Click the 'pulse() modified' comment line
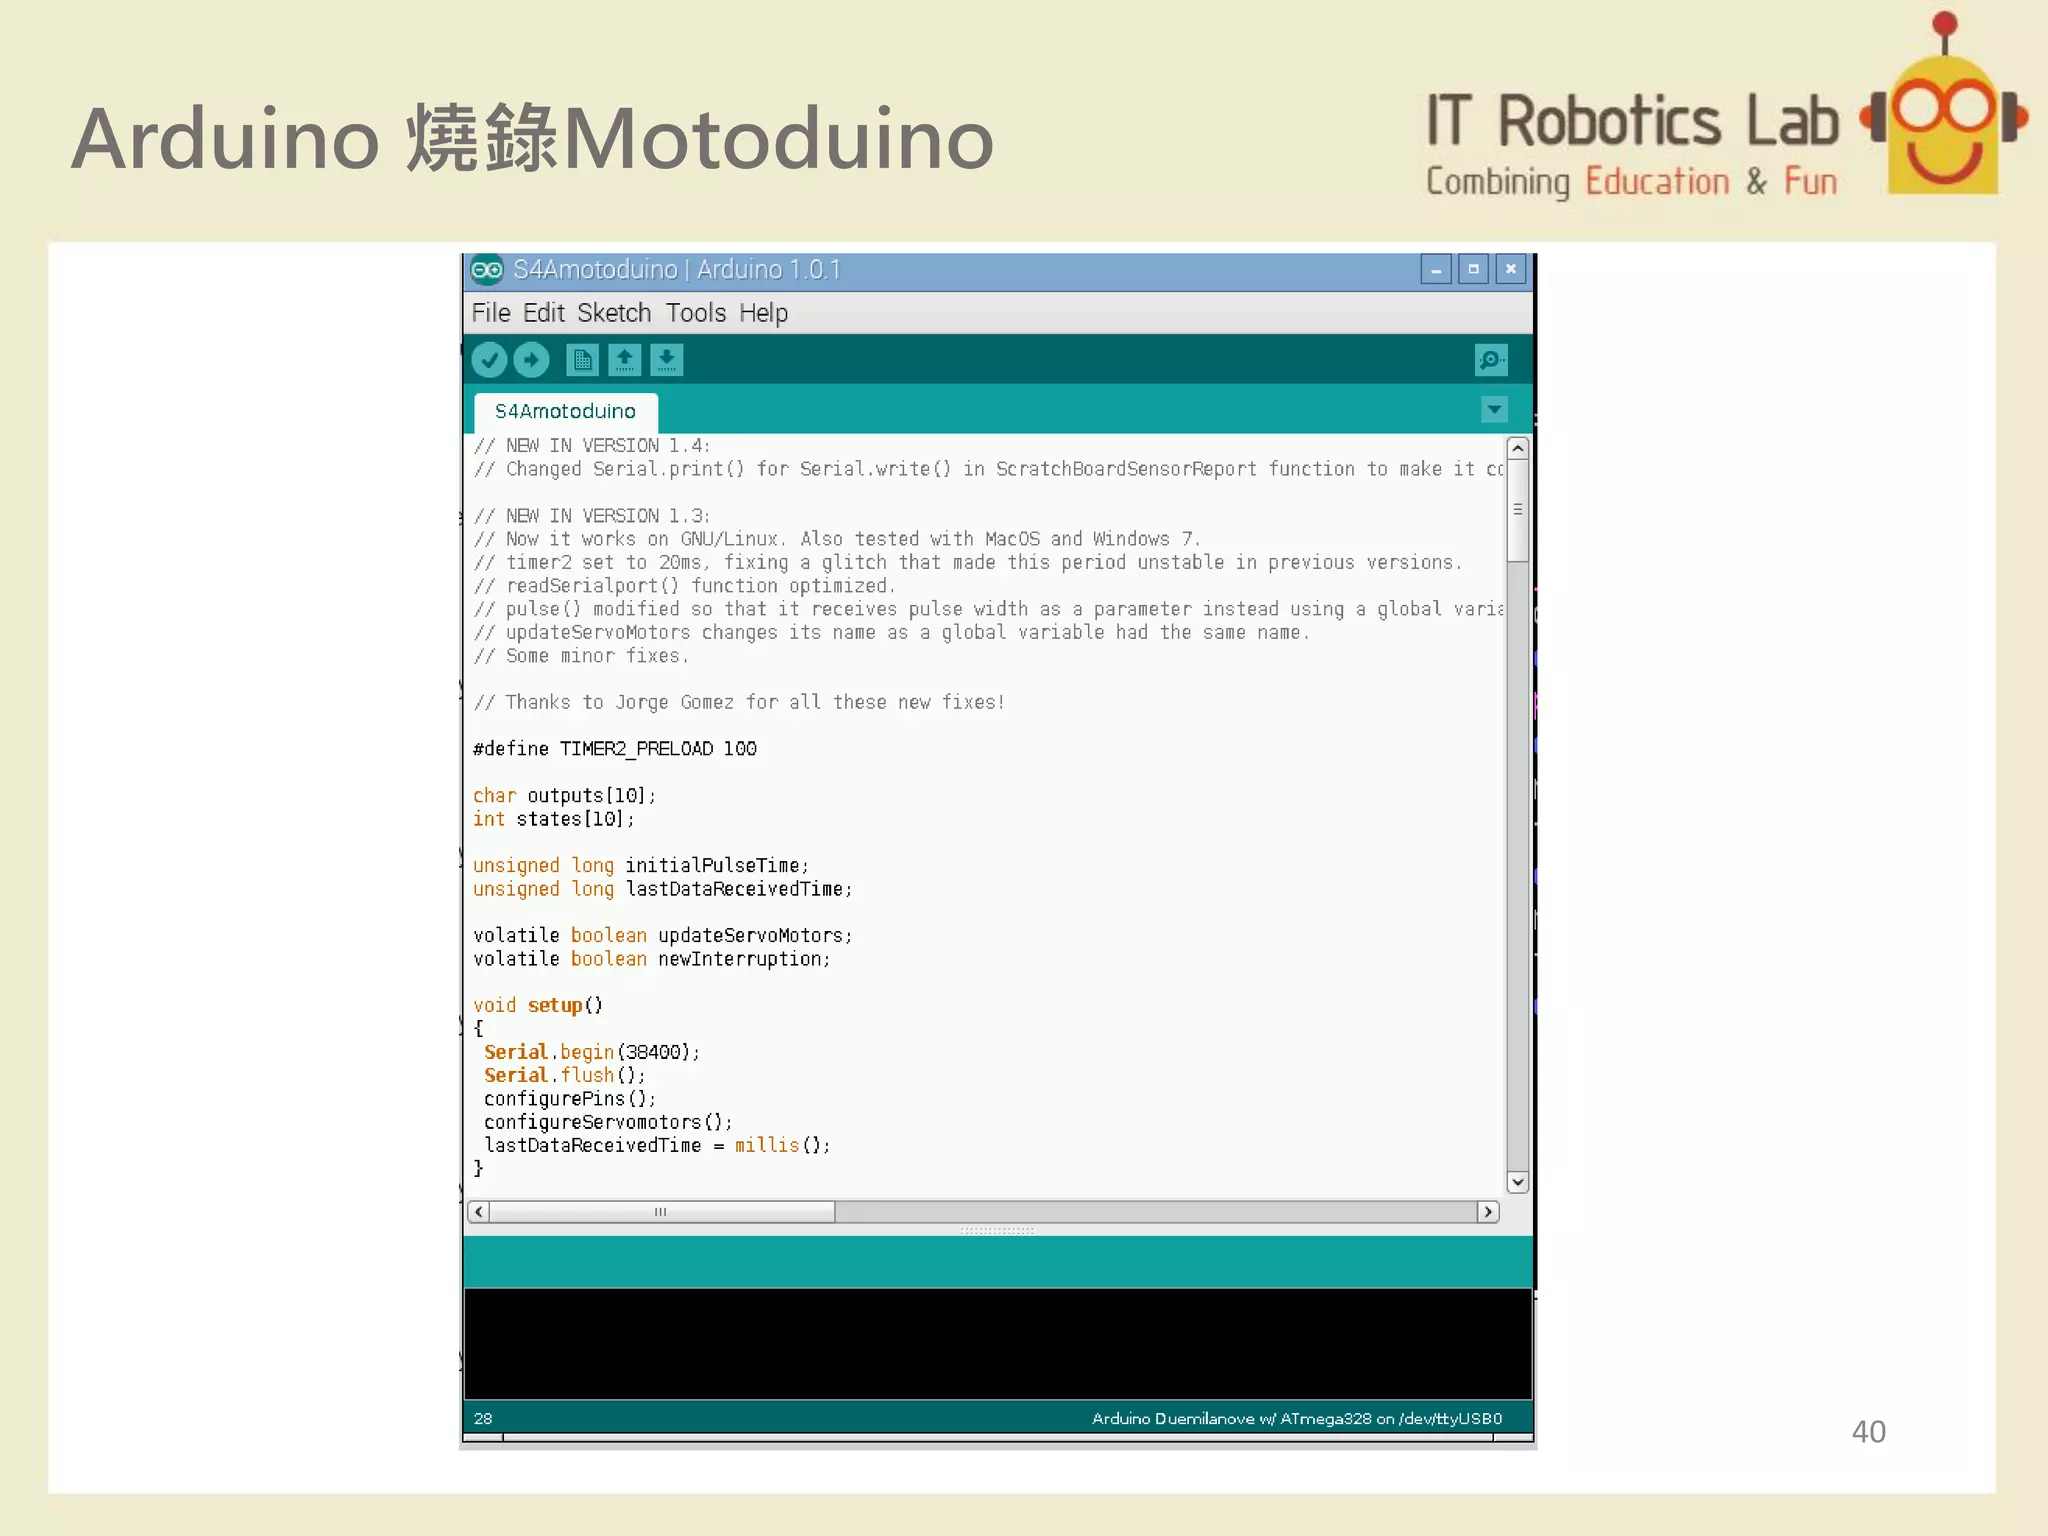Screen dimensions: 2048x1536 point(988,609)
